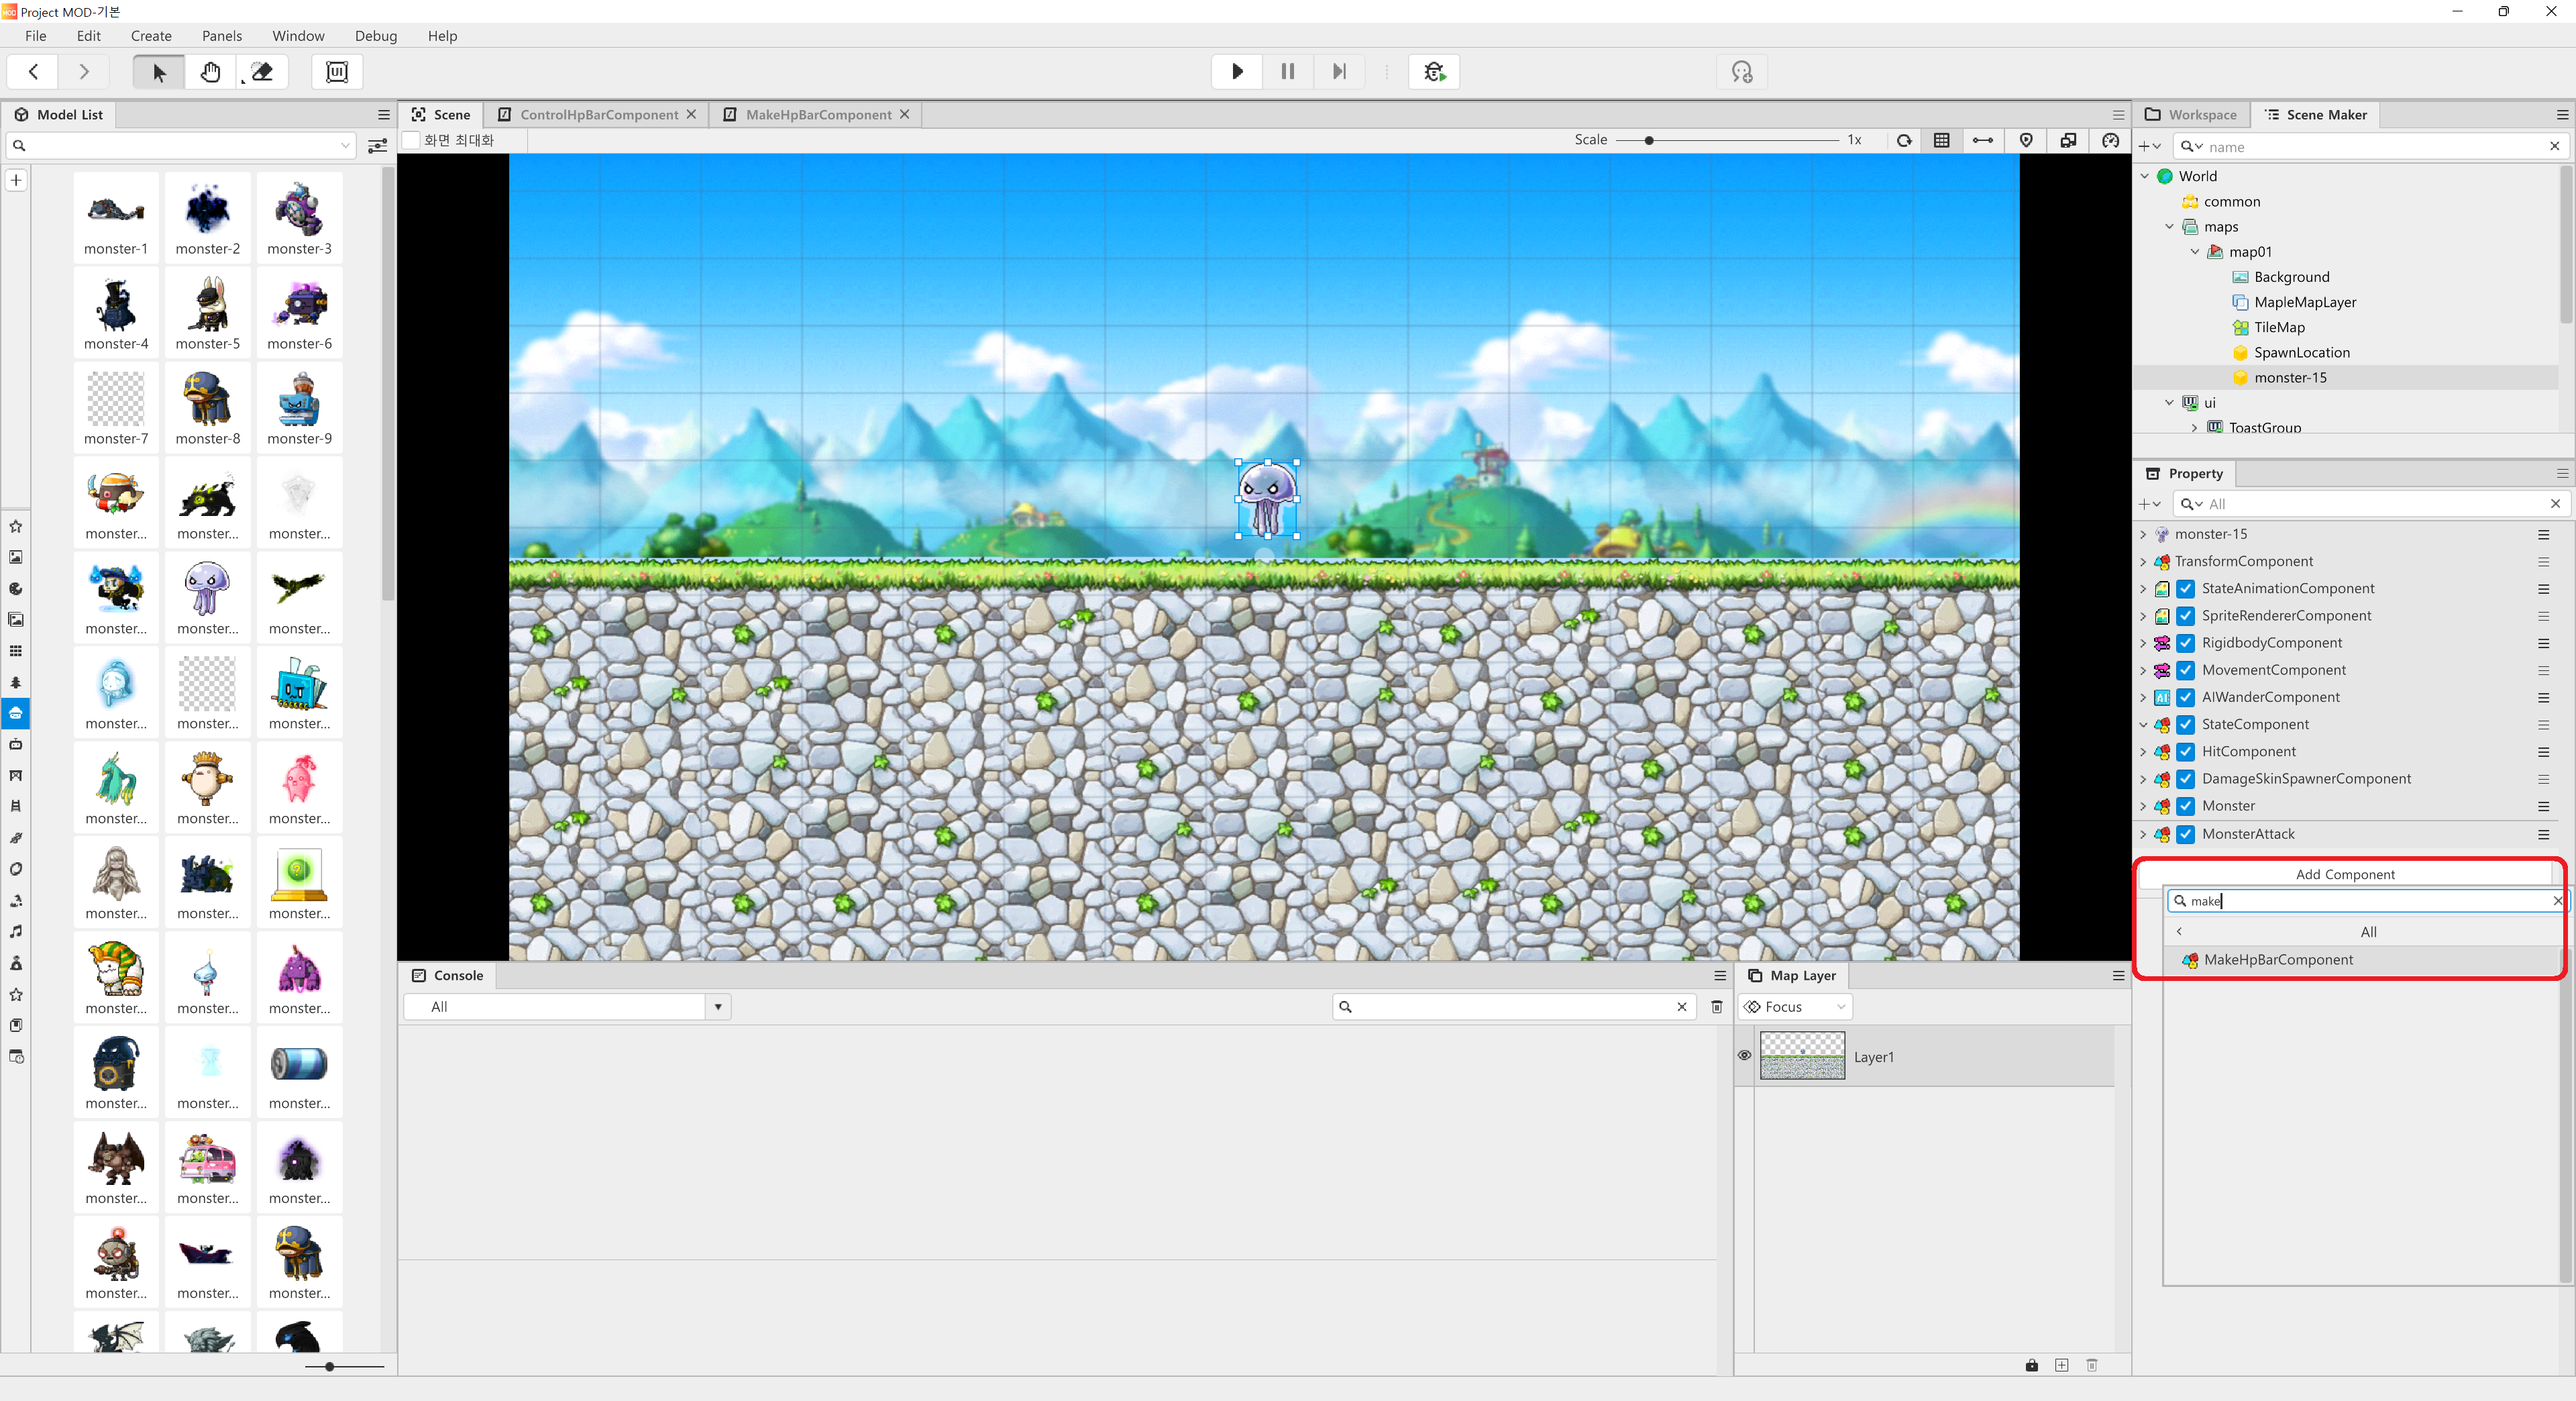Open the Debug menu
2576x1401 pixels.
pos(376,36)
